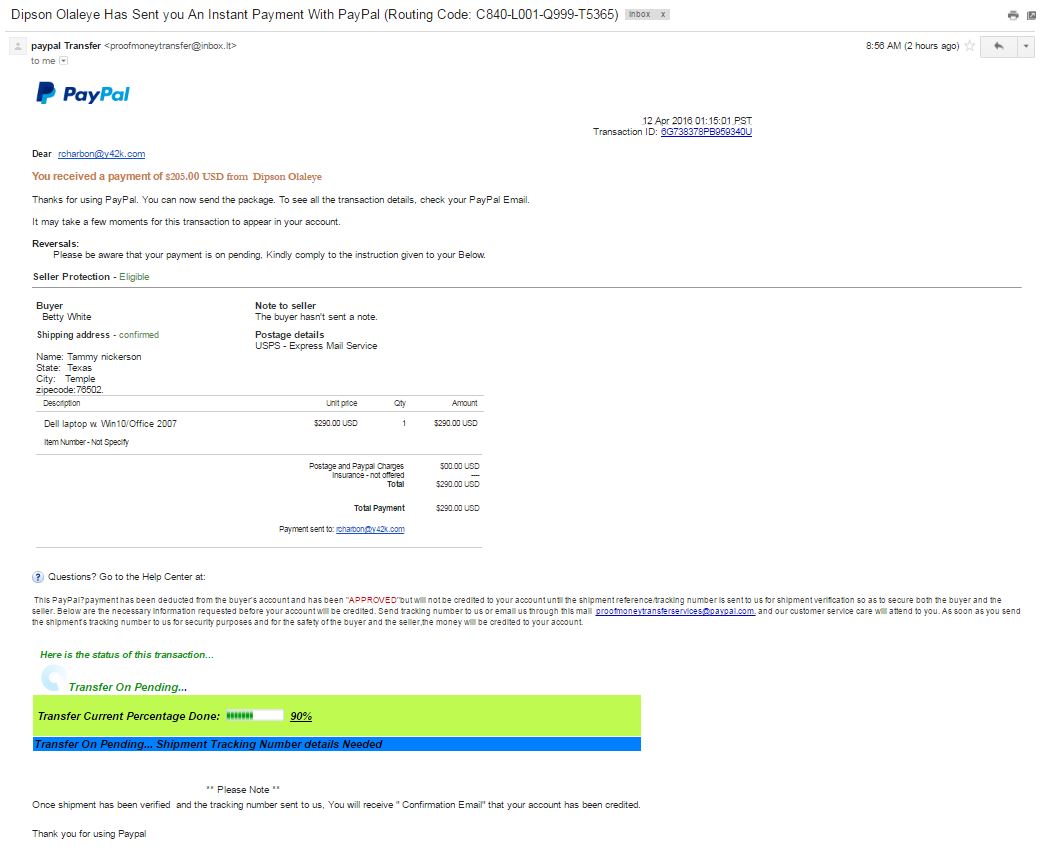Click the Inbox label tag
Viewport: 1050px width, 853px height.
point(640,14)
